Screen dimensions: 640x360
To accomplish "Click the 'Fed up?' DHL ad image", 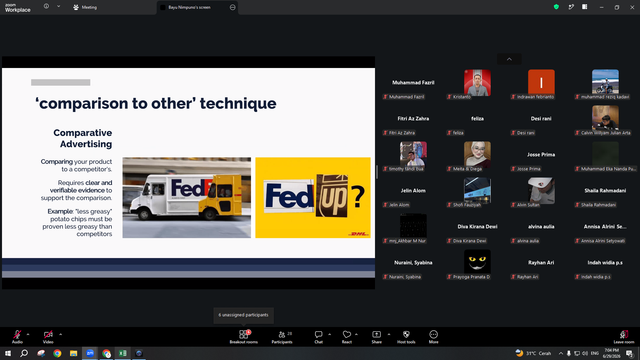I will click(x=313, y=198).
